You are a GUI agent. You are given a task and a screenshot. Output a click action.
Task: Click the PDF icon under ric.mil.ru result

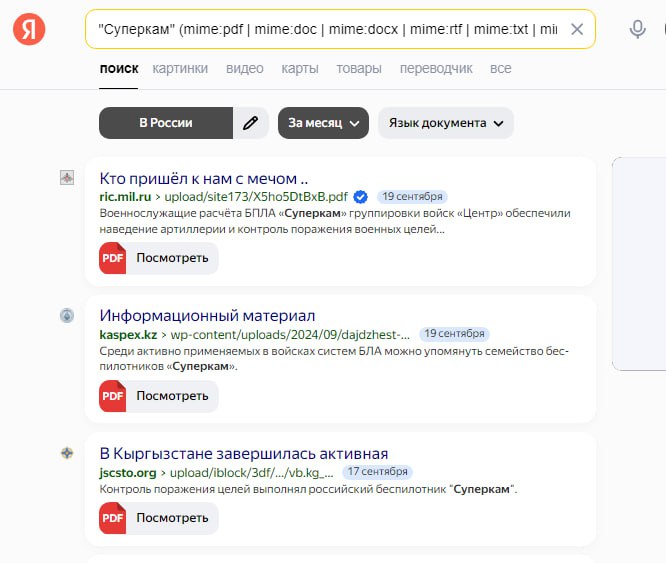click(x=113, y=258)
